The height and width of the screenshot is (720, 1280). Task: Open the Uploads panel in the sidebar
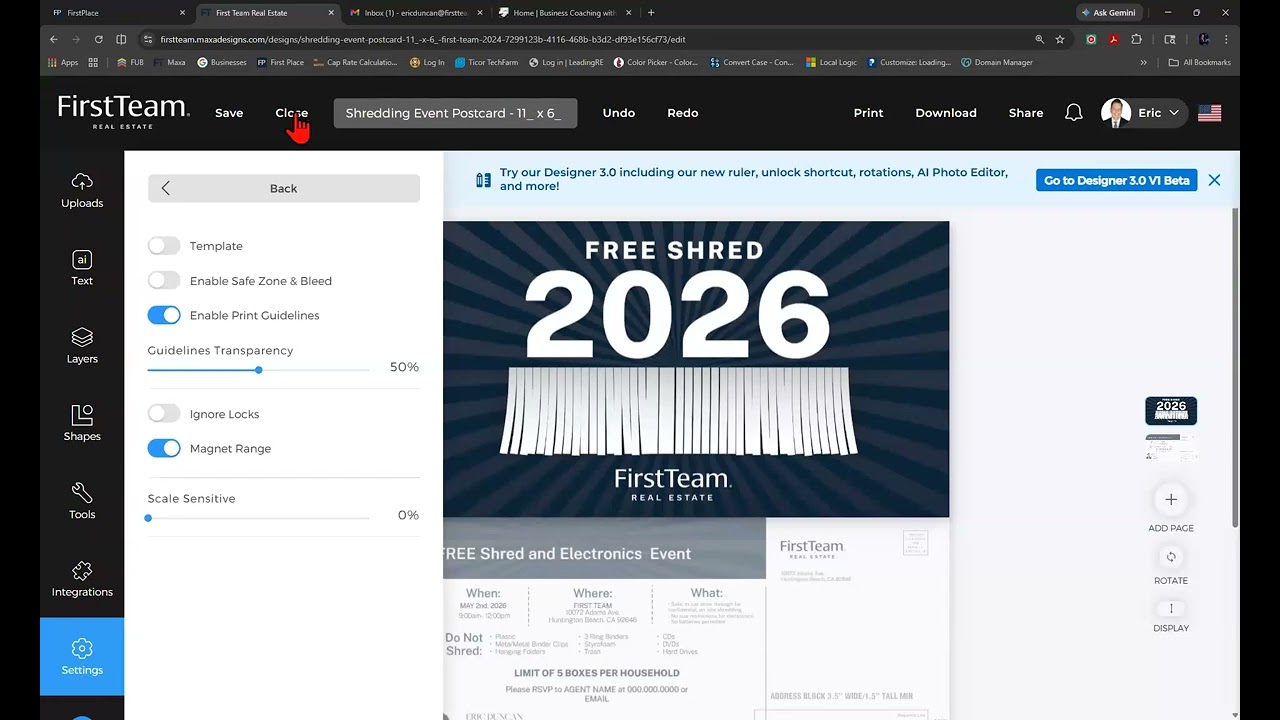(82, 190)
